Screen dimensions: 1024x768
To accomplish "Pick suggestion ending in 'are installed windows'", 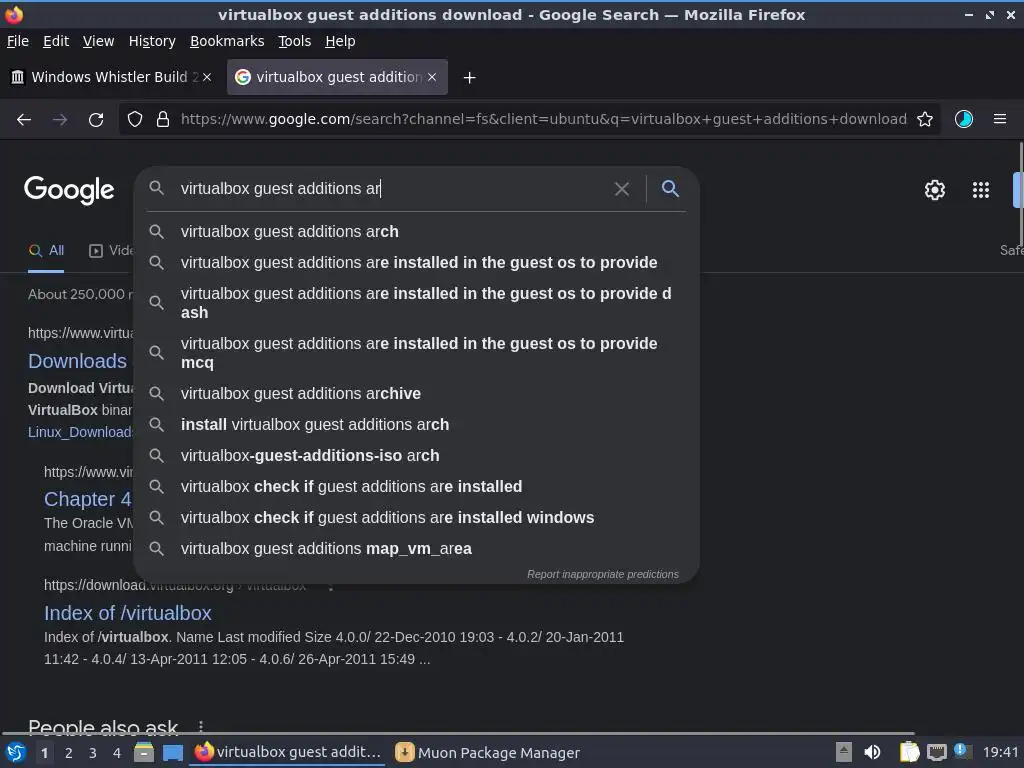I will [x=416, y=517].
